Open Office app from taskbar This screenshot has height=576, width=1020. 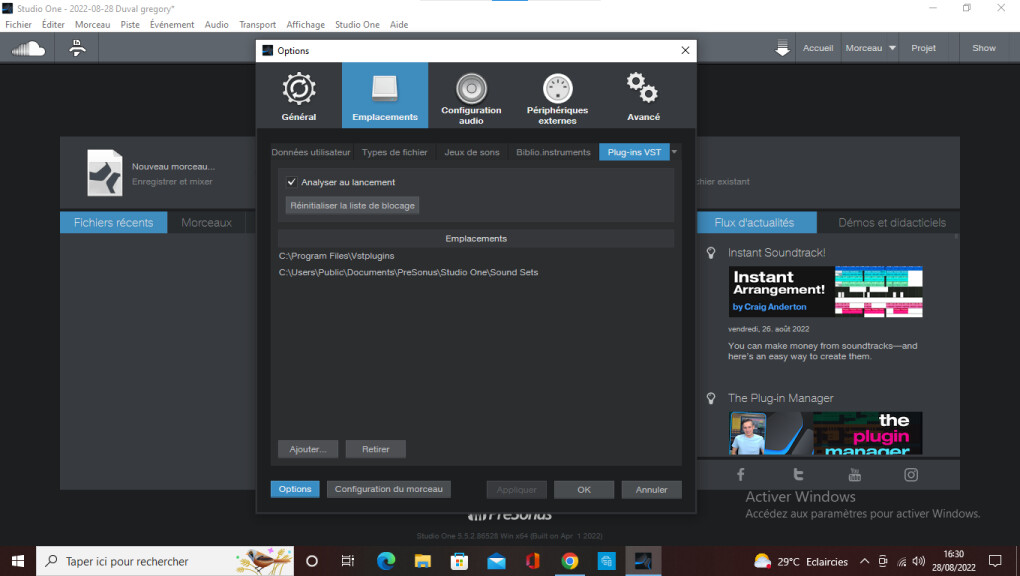(533, 561)
